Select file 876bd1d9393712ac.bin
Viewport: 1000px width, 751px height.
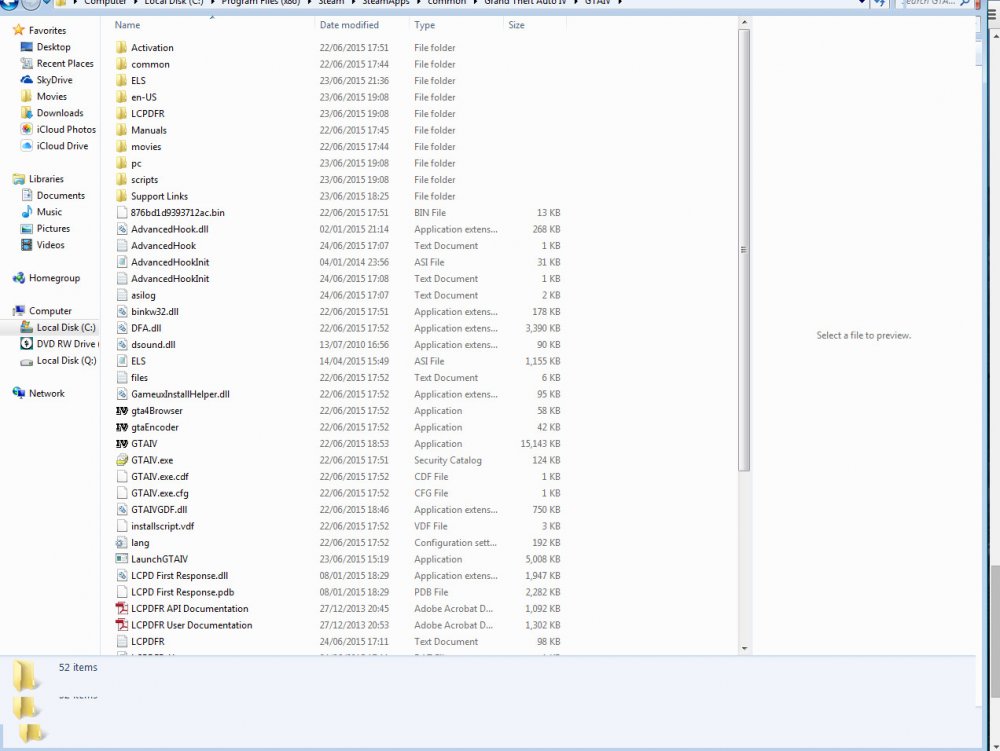(177, 212)
